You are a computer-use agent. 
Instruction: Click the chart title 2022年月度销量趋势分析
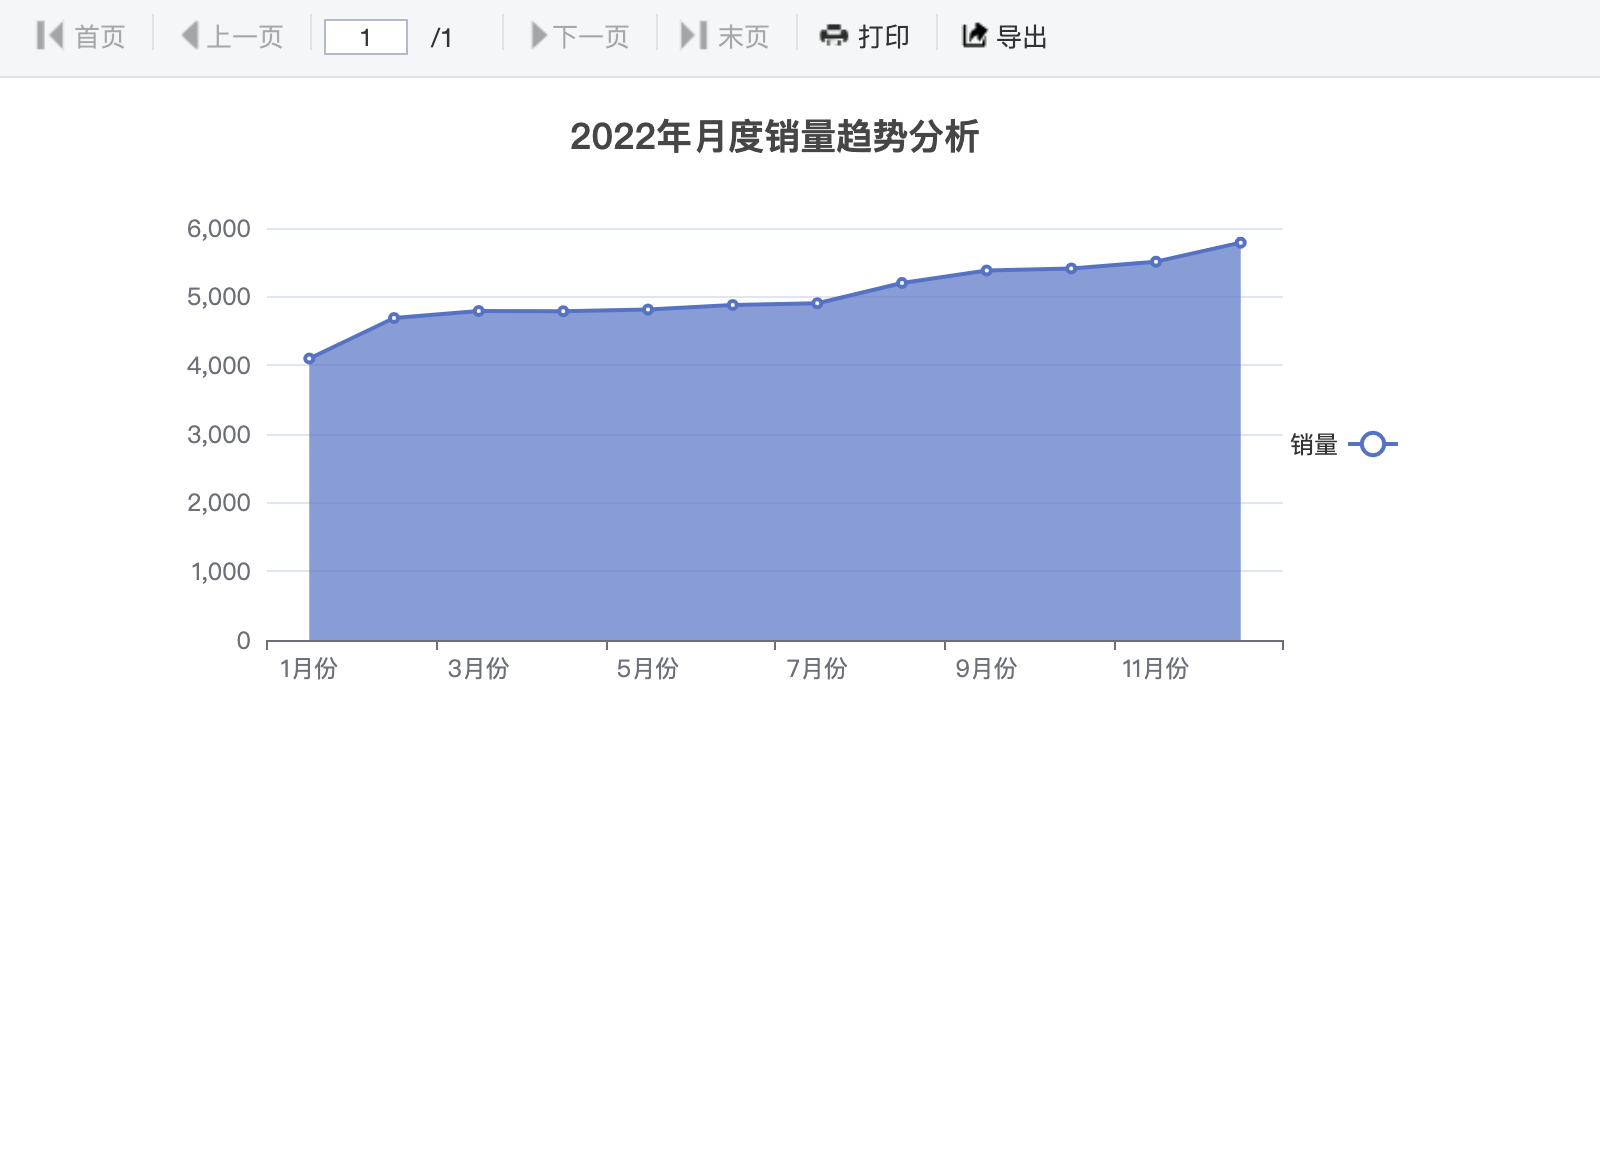(774, 137)
